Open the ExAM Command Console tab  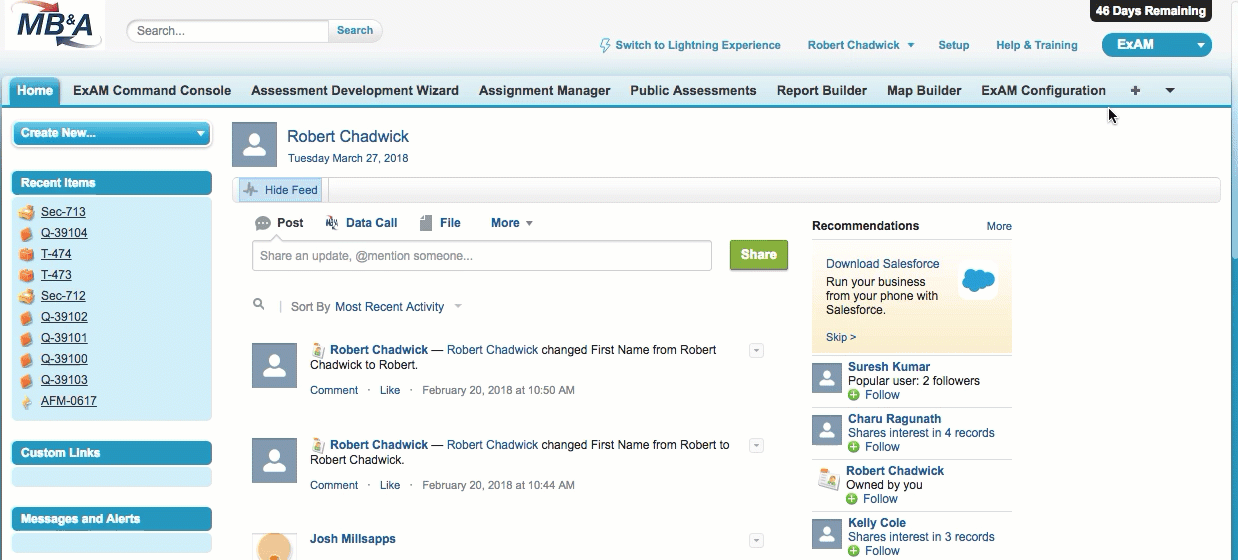click(x=152, y=90)
